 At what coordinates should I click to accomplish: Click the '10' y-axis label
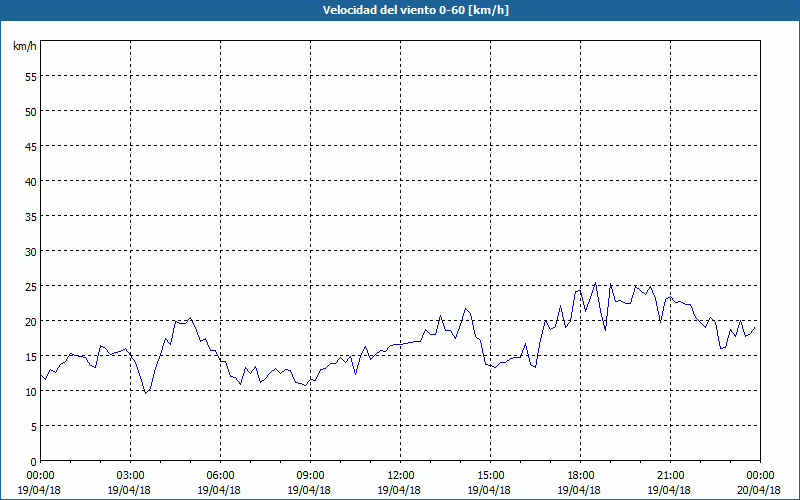31,392
